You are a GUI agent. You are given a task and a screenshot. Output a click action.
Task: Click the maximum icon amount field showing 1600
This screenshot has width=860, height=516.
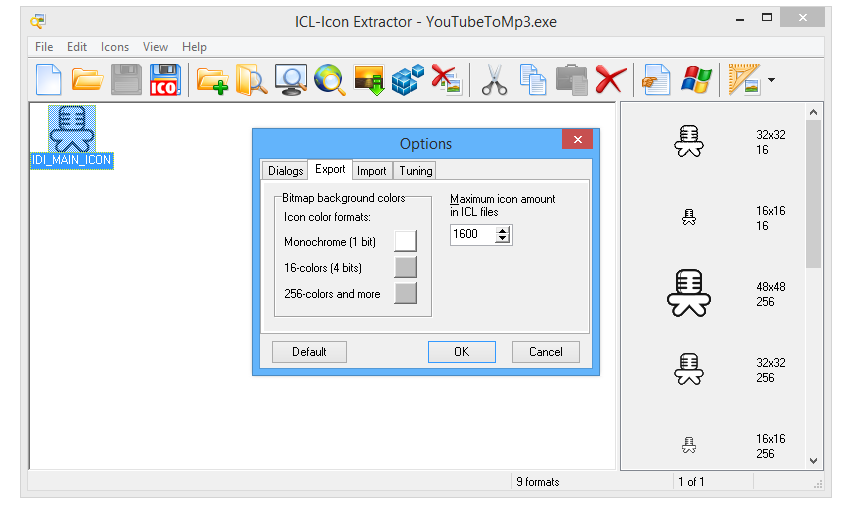(473, 235)
